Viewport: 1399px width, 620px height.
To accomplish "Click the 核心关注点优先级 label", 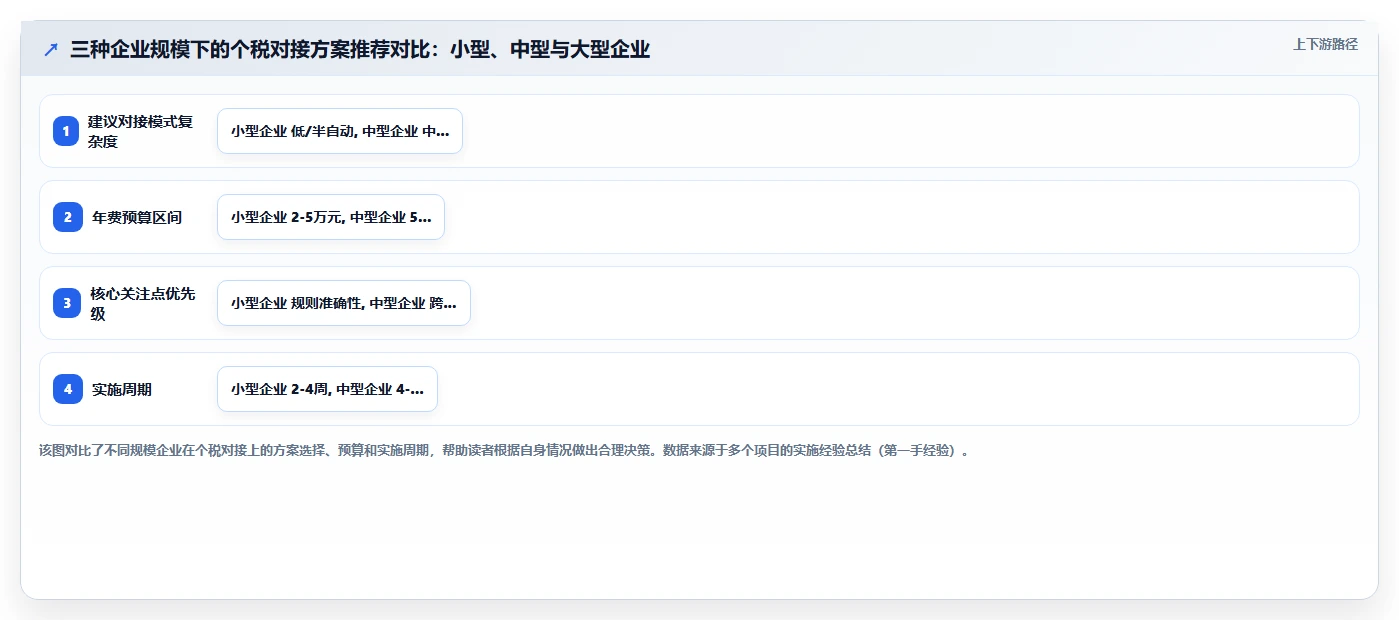I will [143, 303].
